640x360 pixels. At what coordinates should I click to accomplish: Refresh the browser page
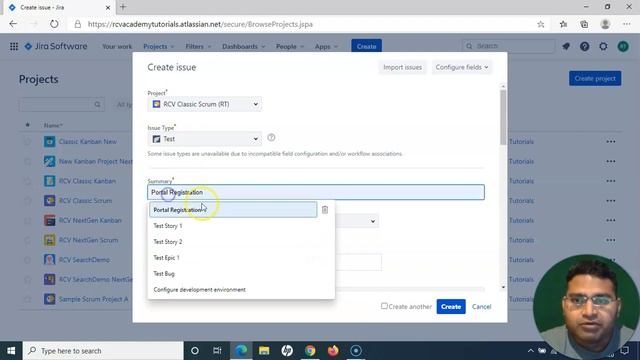[54, 24]
